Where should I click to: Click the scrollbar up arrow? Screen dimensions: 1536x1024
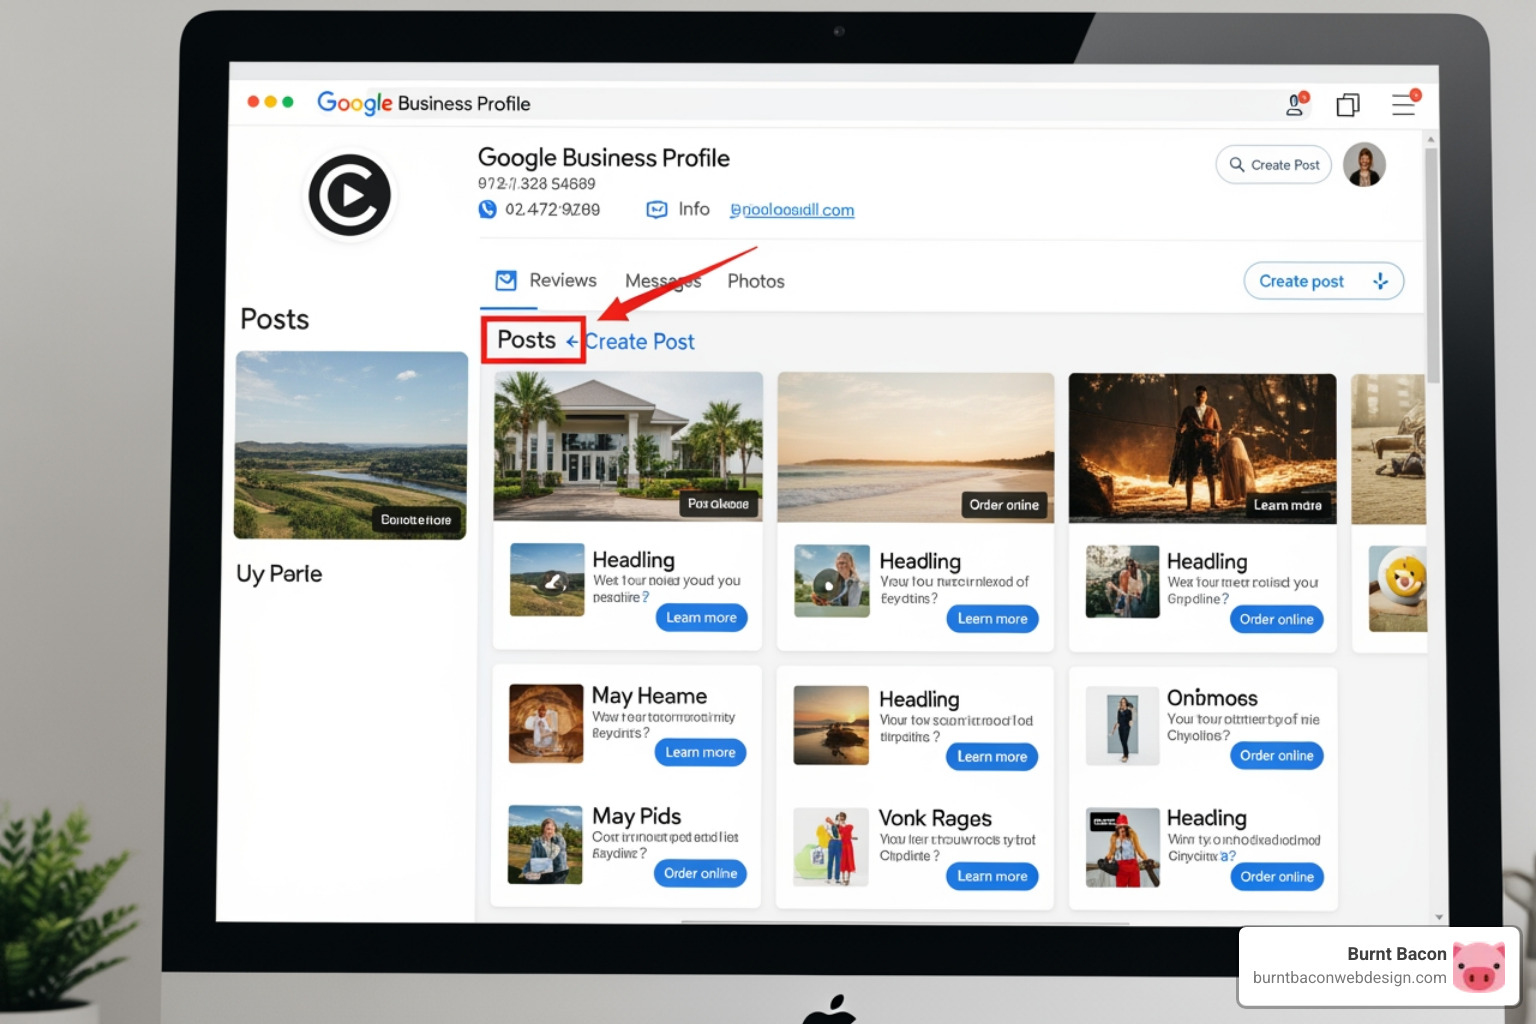pos(1432,139)
